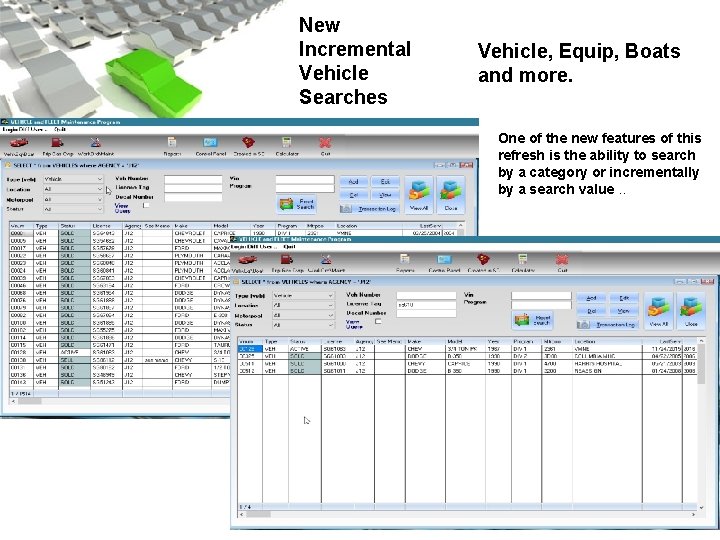Focus Vin field in front window
The width and height of the screenshot is (720, 540).
click(x=541, y=295)
